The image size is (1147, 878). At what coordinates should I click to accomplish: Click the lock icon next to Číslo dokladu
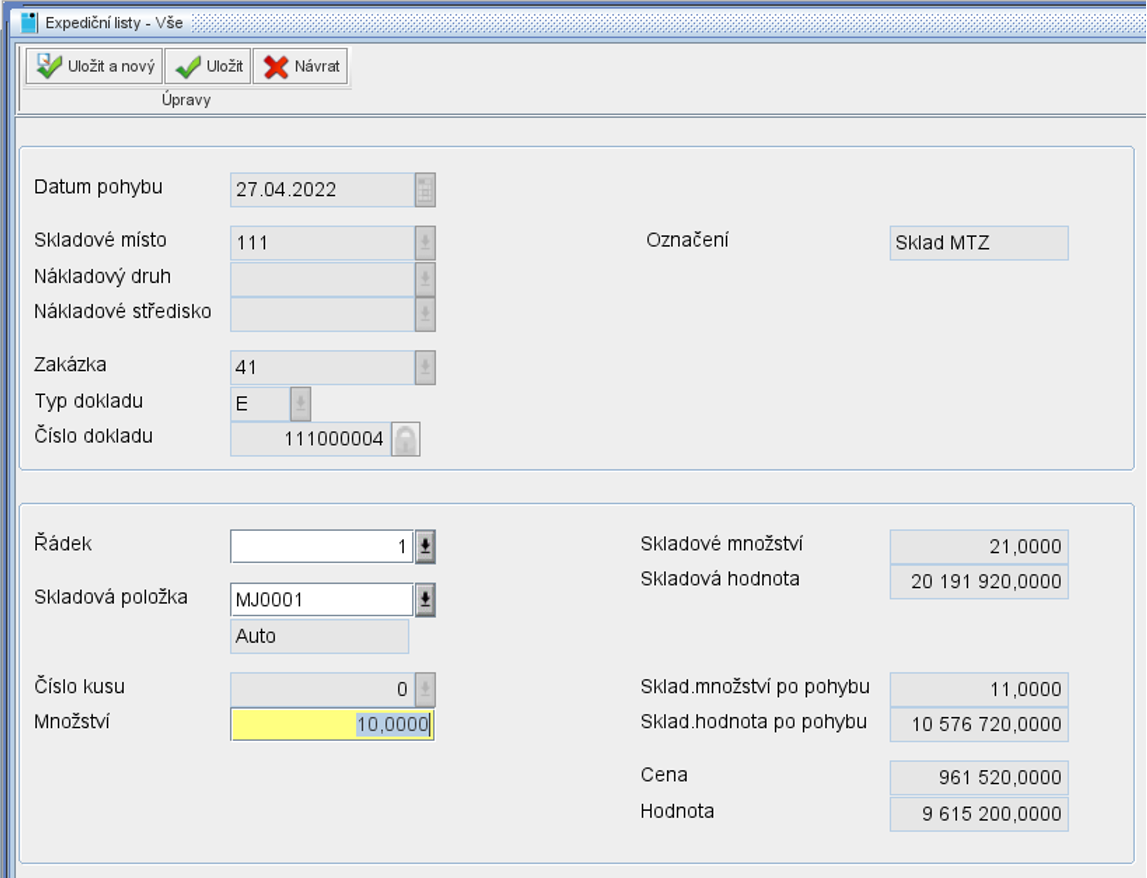(405, 439)
